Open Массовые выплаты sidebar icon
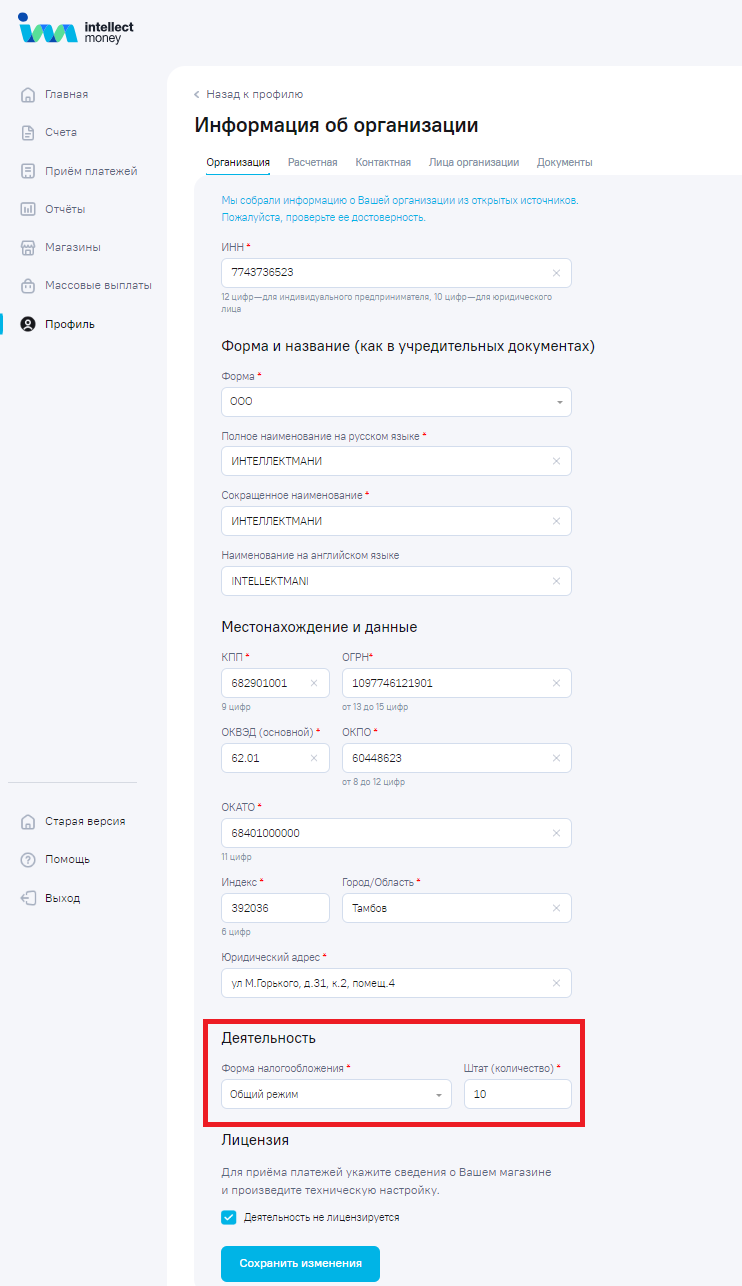The width and height of the screenshot is (742, 1286). pyautogui.click(x=28, y=286)
